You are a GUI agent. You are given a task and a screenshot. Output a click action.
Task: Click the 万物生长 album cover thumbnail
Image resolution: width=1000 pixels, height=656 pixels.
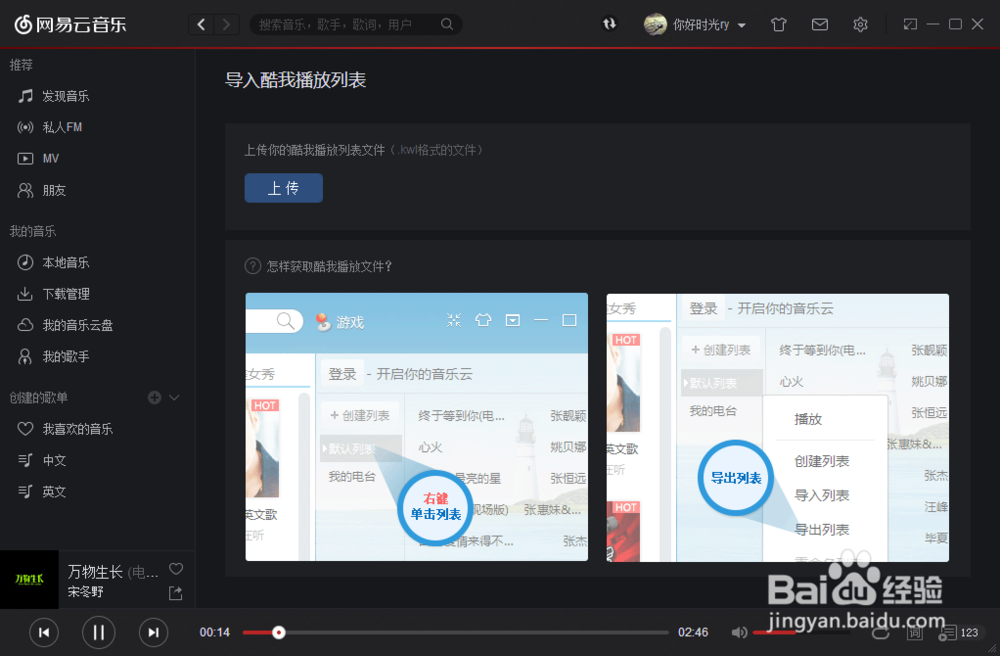pos(29,579)
